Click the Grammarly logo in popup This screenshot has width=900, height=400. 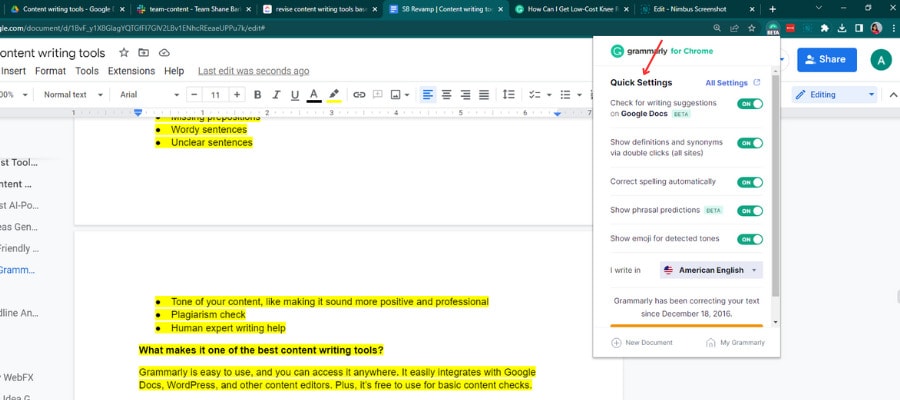coord(617,51)
